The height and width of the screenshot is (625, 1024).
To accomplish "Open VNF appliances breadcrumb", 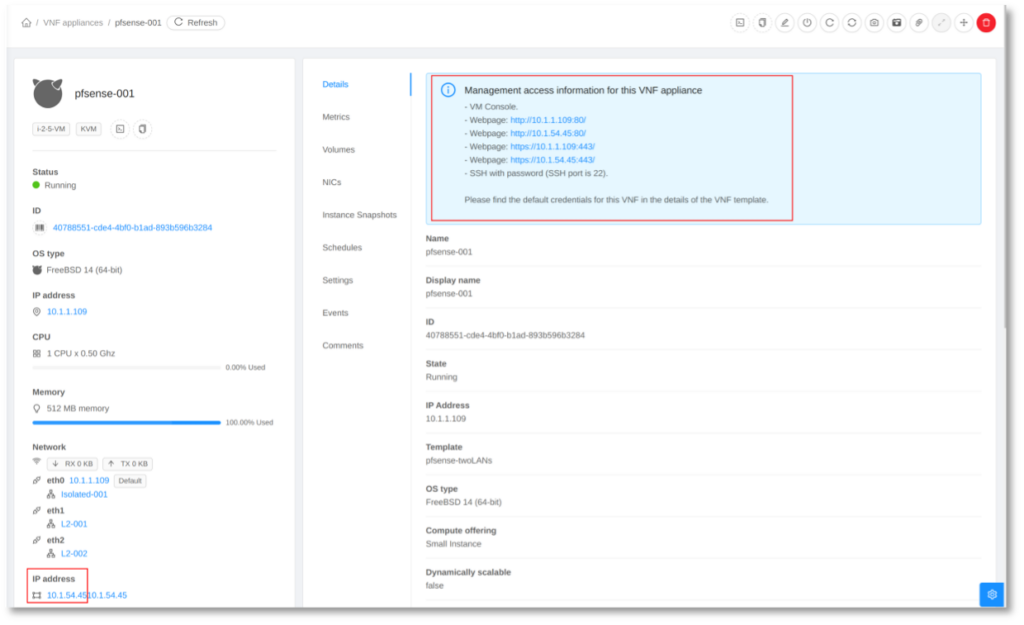I will pyautogui.click(x=73, y=23).
